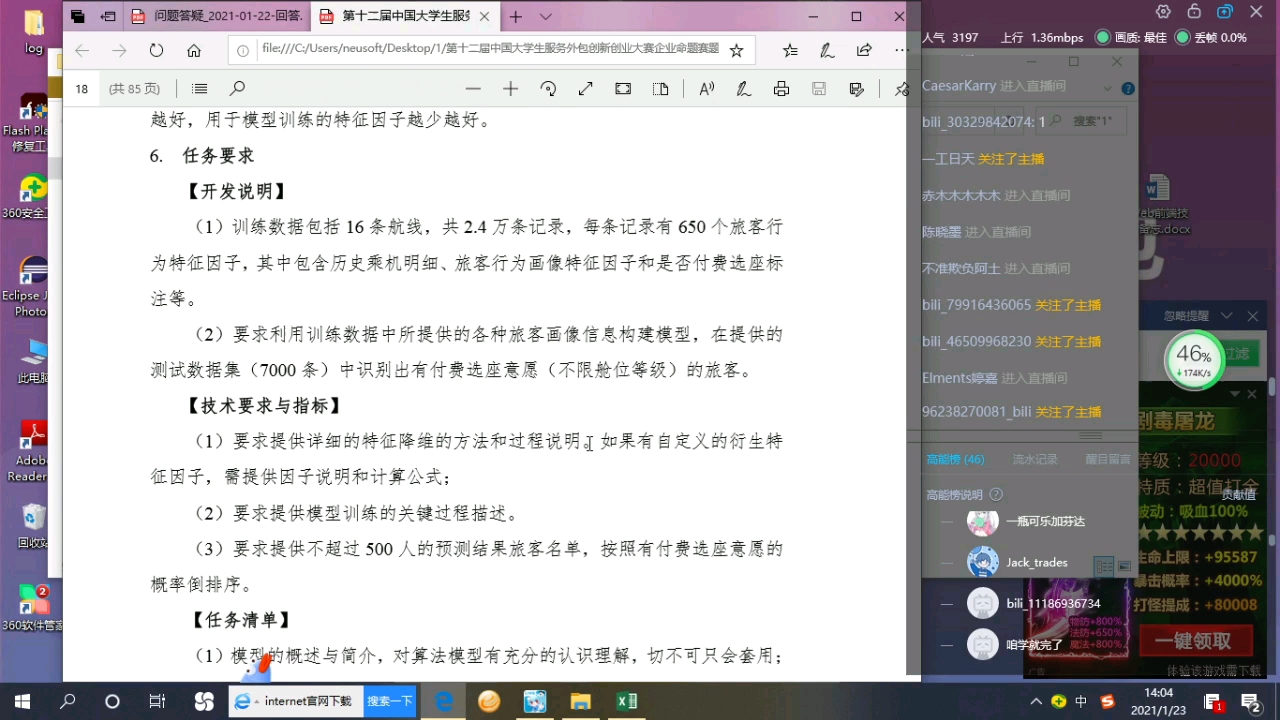The image size is (1280, 720).
Task: Close the game advertisement popup
Action: click(x=1252, y=394)
